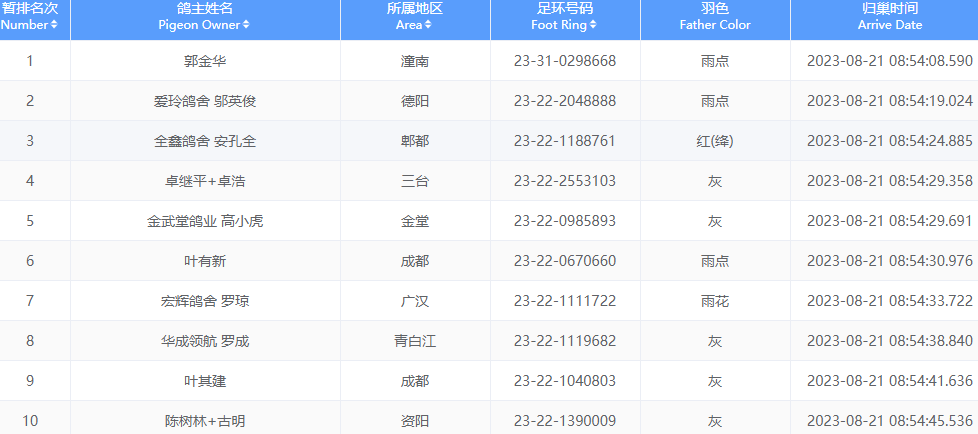Select arrive time 08:54:41.636 cell
The height and width of the screenshot is (434, 978).
(889, 381)
